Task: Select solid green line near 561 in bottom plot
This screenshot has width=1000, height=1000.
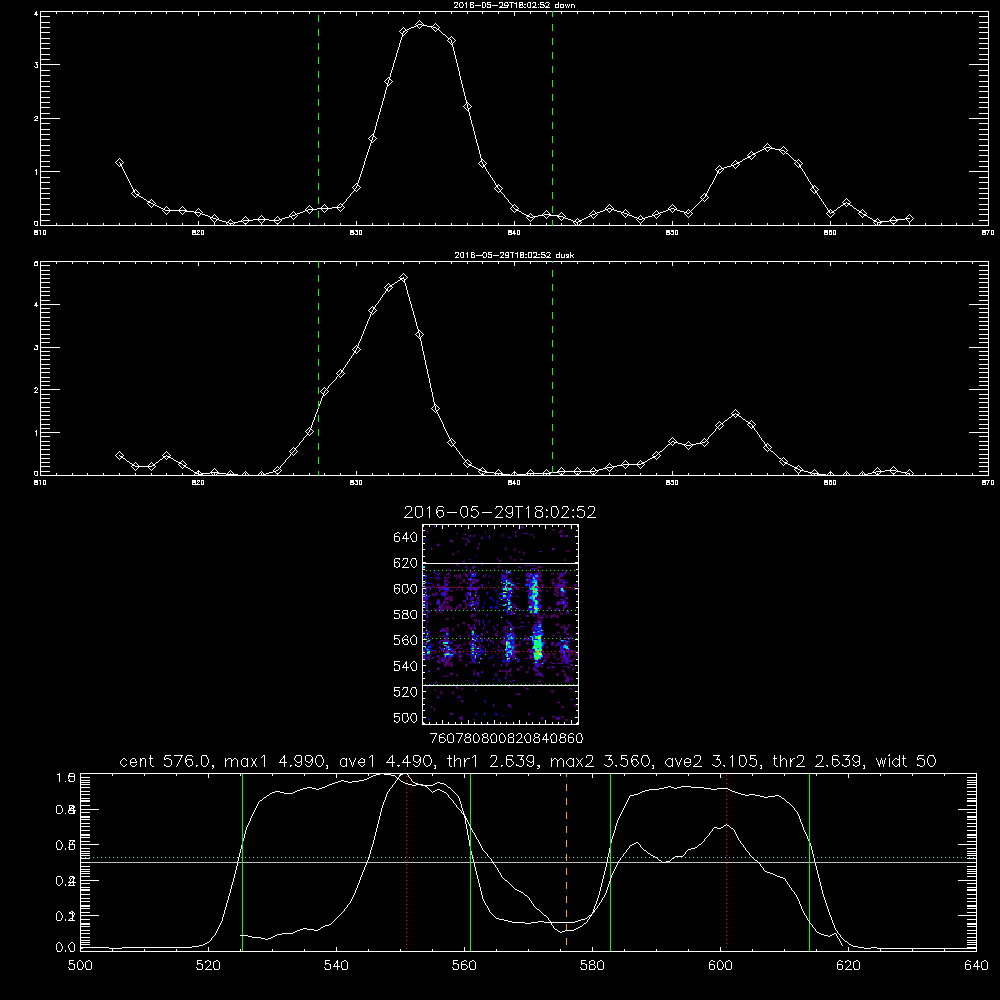Action: coord(471,861)
